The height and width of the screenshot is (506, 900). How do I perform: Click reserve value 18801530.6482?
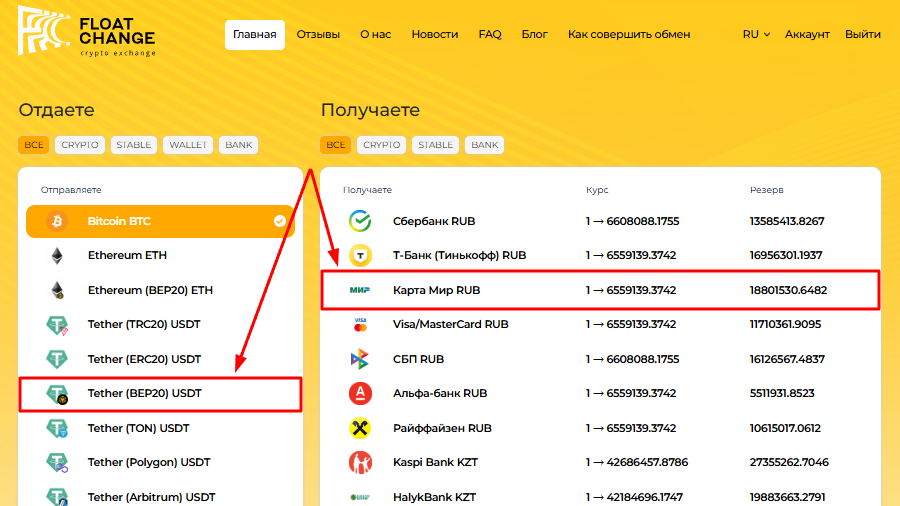(788, 290)
